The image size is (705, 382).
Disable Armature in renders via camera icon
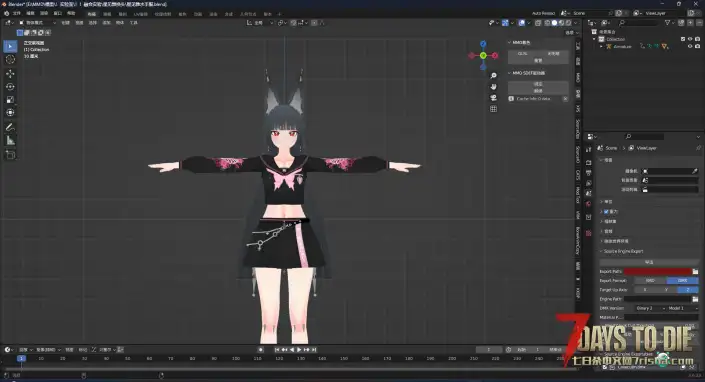coord(697,46)
